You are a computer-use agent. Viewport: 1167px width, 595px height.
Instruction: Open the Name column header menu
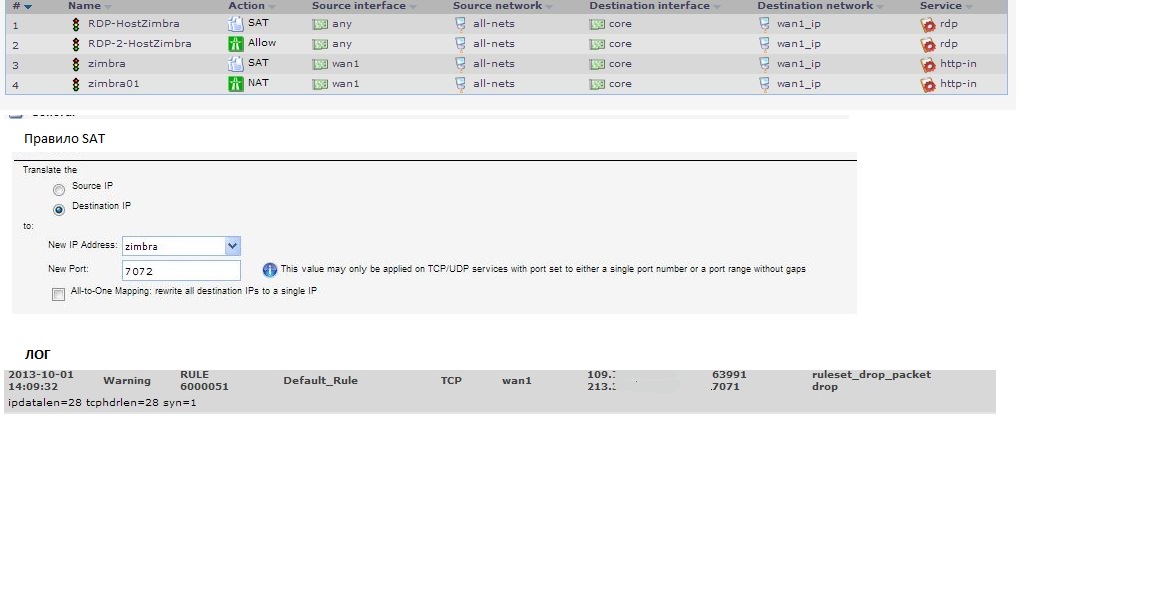tap(108, 7)
